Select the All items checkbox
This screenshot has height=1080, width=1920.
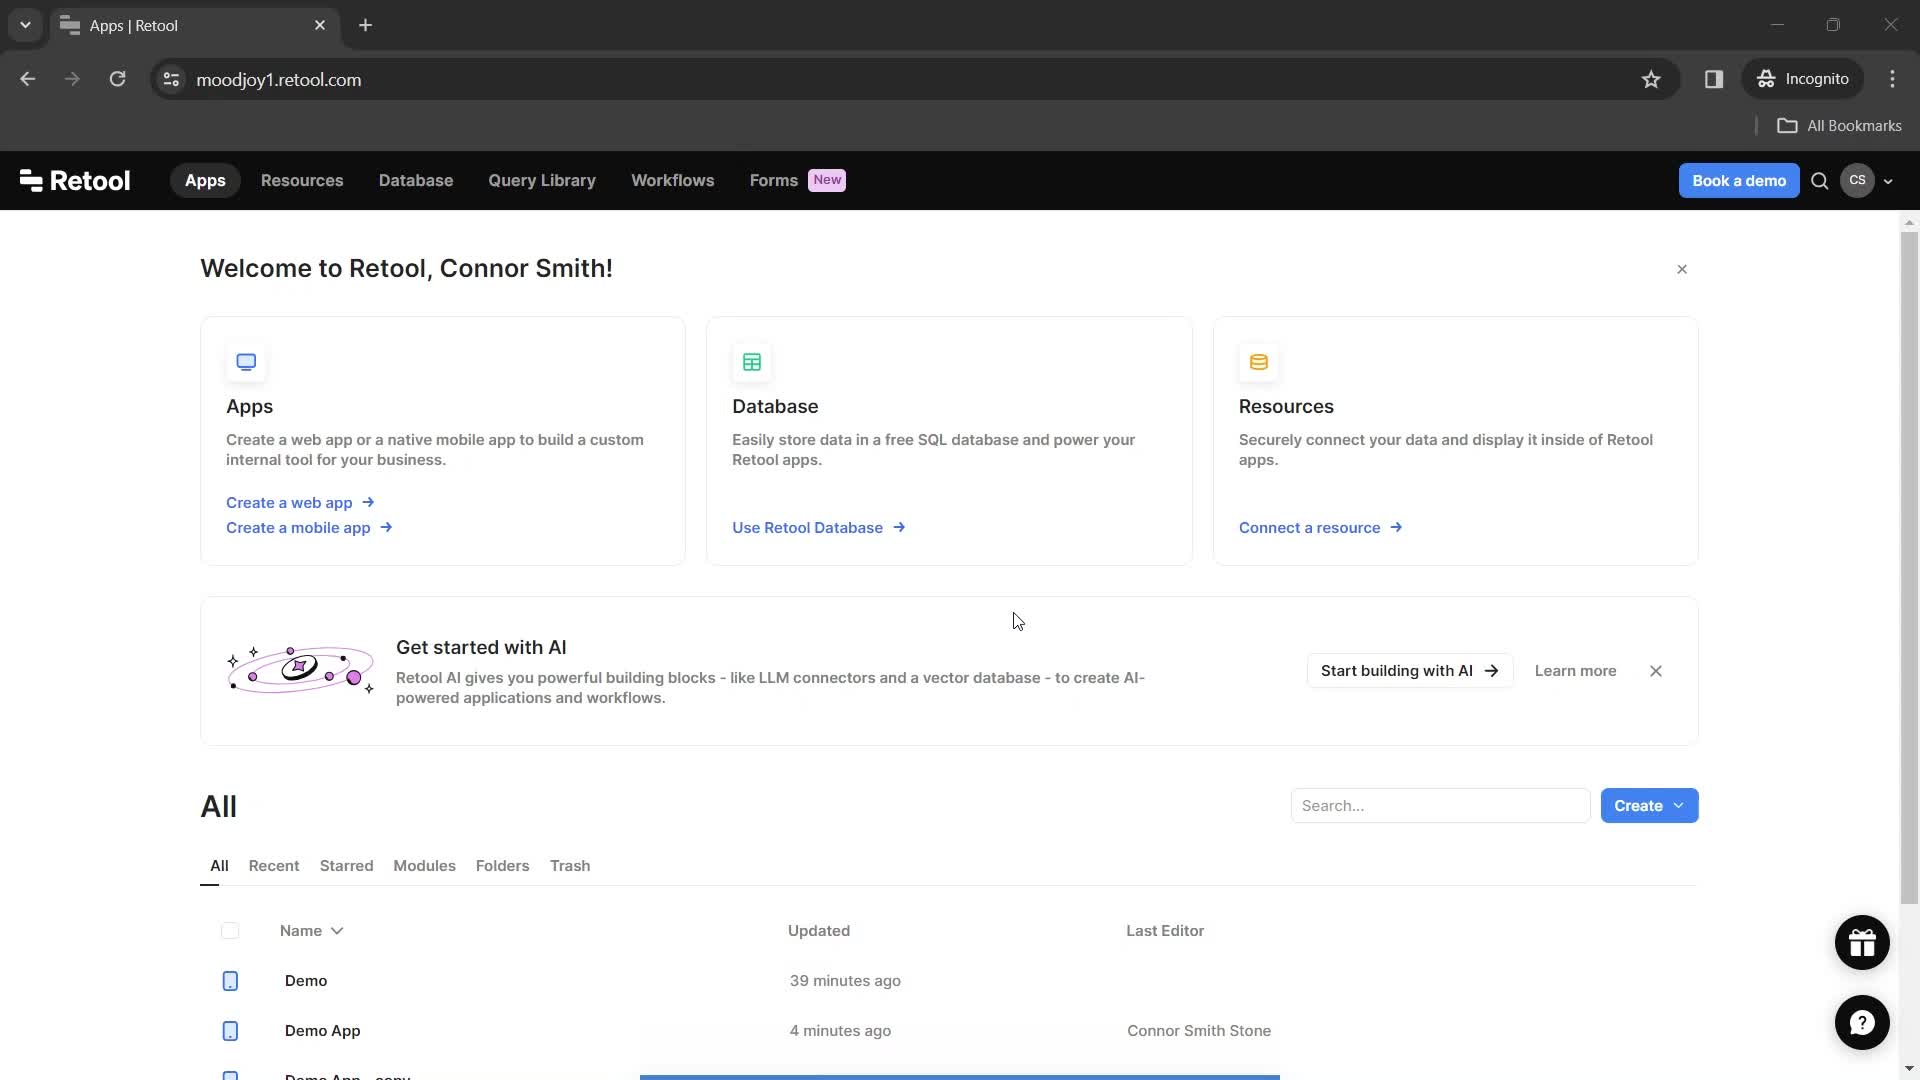pos(231,930)
